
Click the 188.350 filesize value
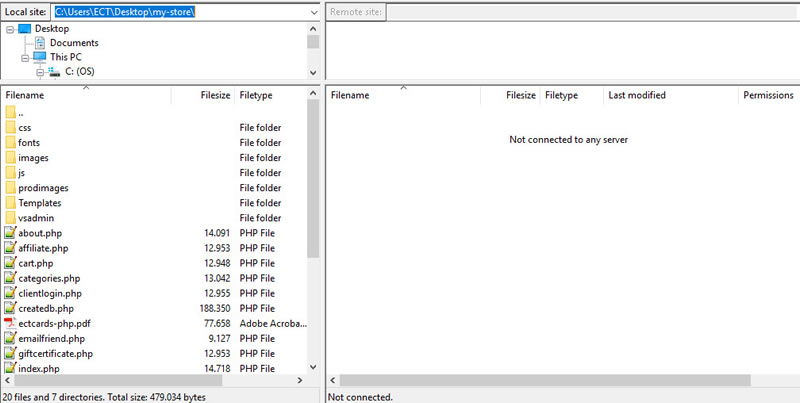[x=215, y=309]
